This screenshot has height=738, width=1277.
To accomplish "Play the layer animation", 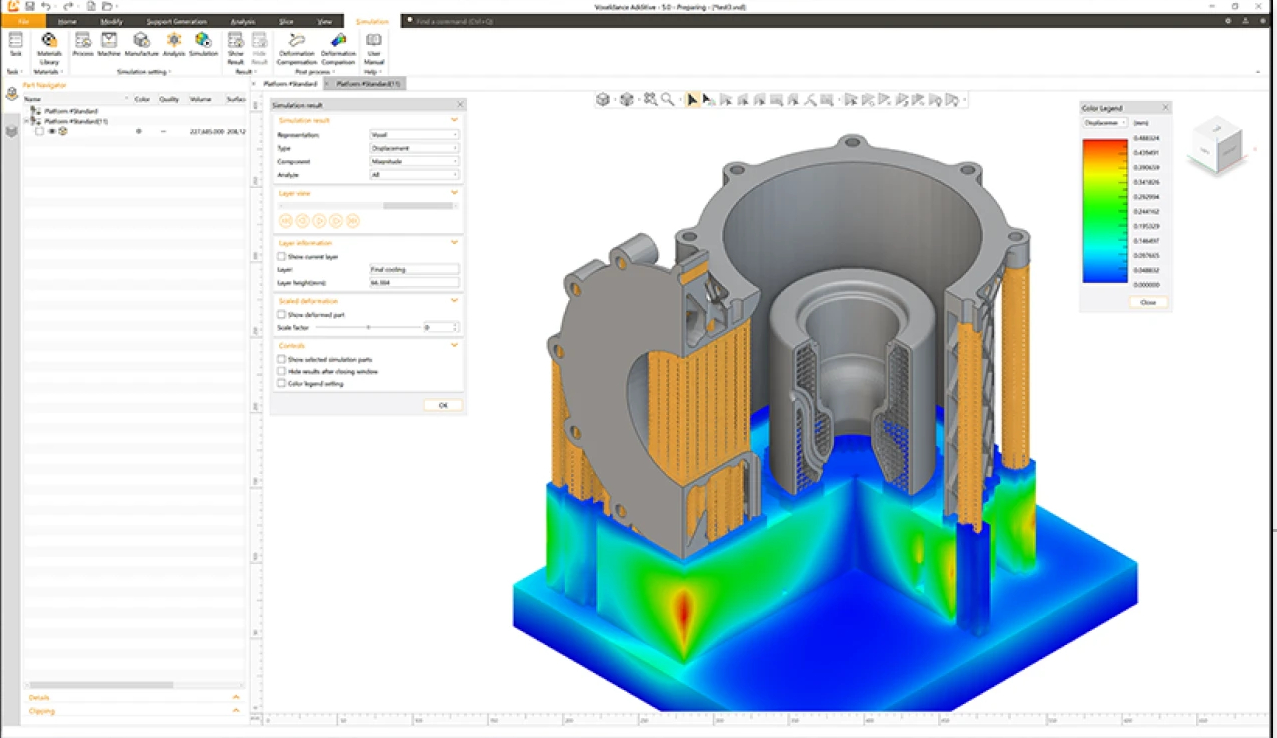I will (x=319, y=221).
